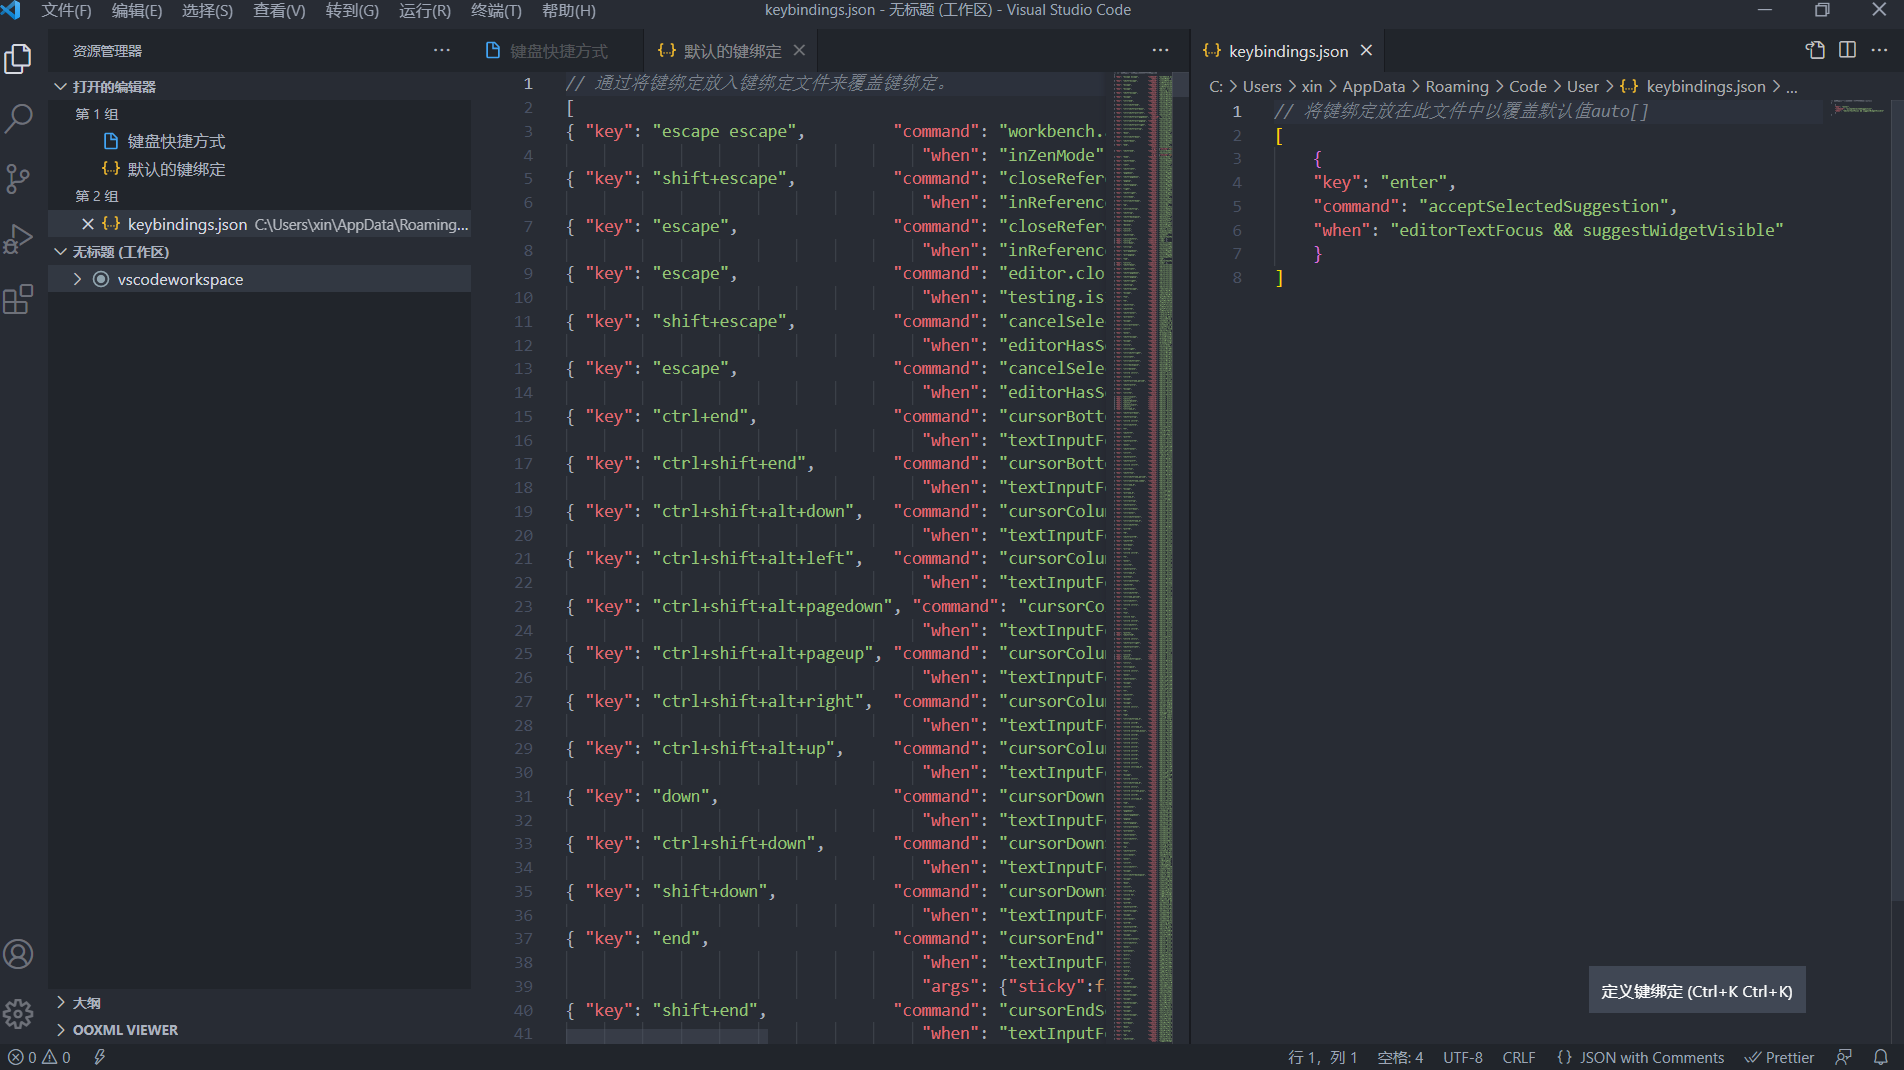Open Explorer panel more actions menu

(442, 50)
